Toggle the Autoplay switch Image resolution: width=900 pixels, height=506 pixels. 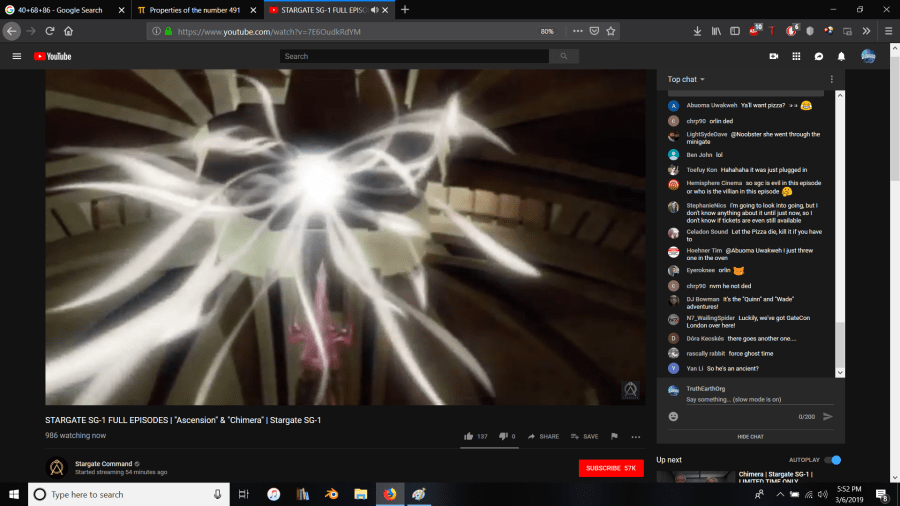tap(833, 460)
